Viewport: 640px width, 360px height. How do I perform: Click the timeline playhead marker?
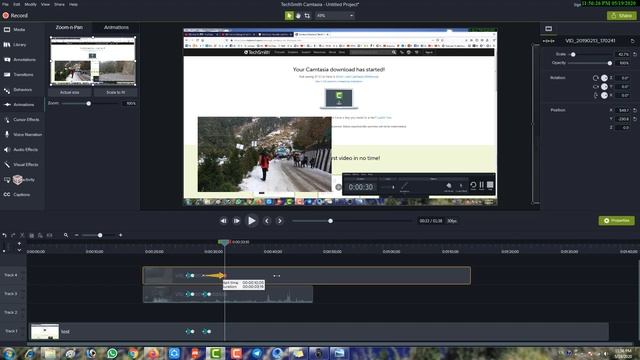(224, 242)
